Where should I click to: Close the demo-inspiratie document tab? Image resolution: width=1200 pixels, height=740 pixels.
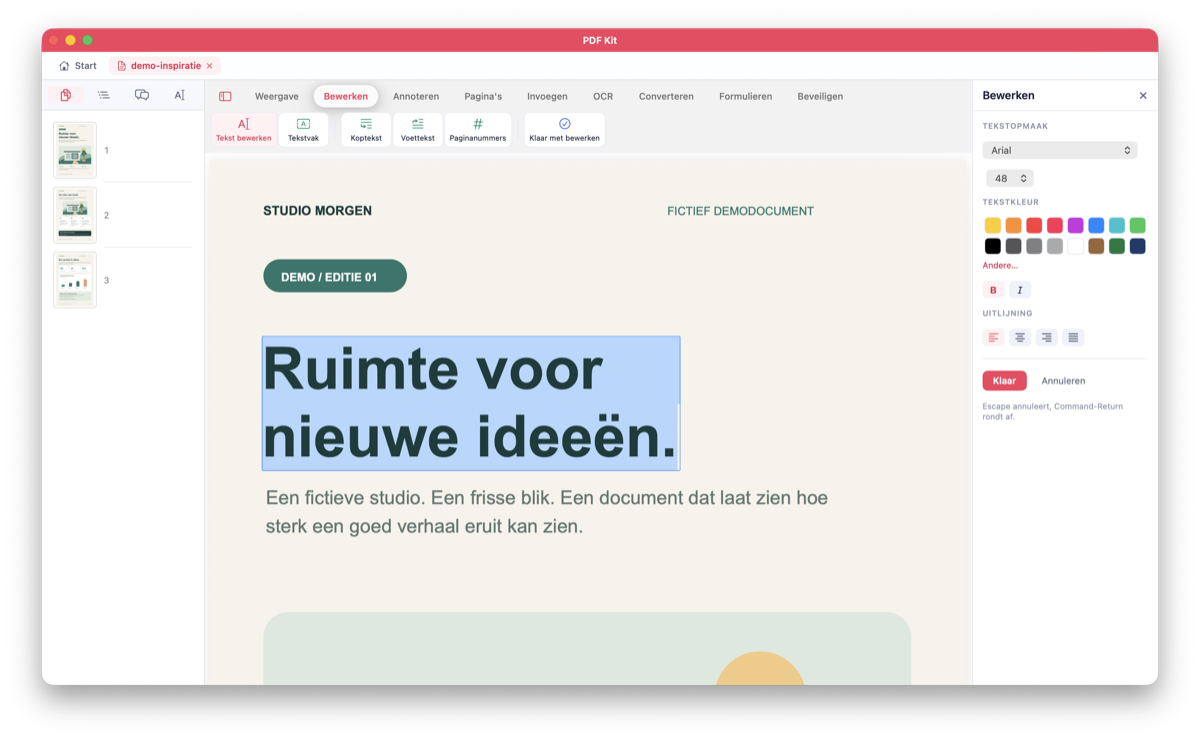click(x=210, y=66)
